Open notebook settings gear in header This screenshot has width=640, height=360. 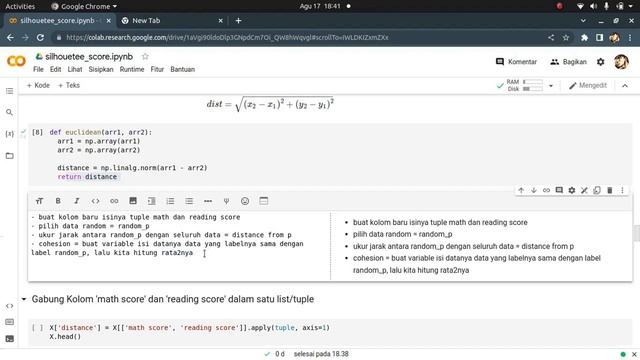tap(600, 62)
